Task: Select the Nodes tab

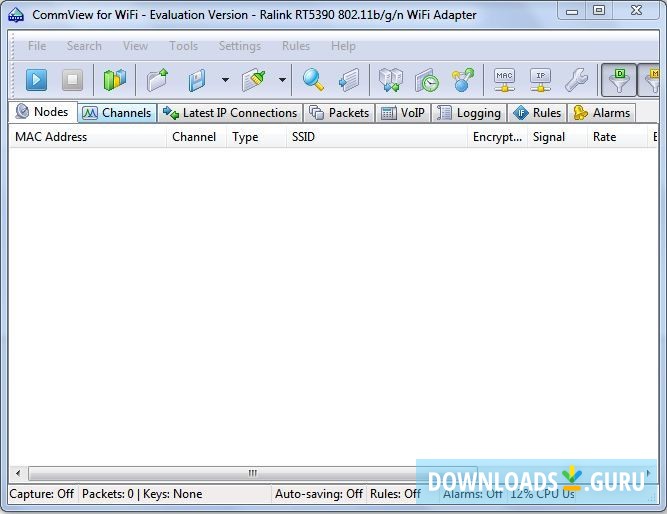Action: (43, 112)
